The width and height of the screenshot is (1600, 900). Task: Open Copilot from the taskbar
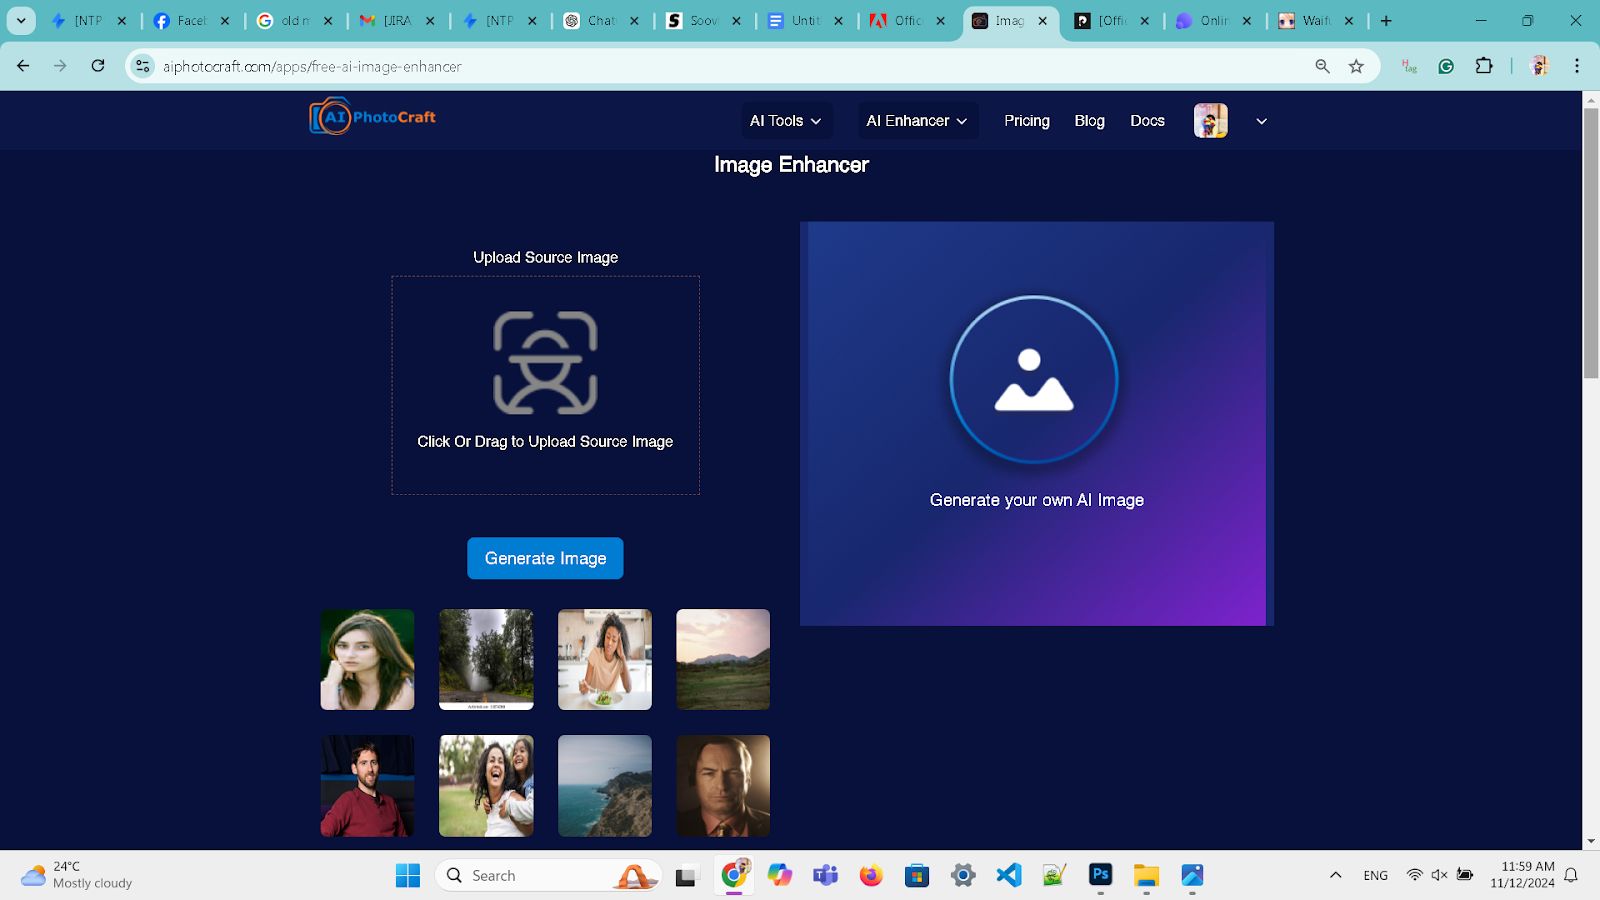(x=780, y=876)
